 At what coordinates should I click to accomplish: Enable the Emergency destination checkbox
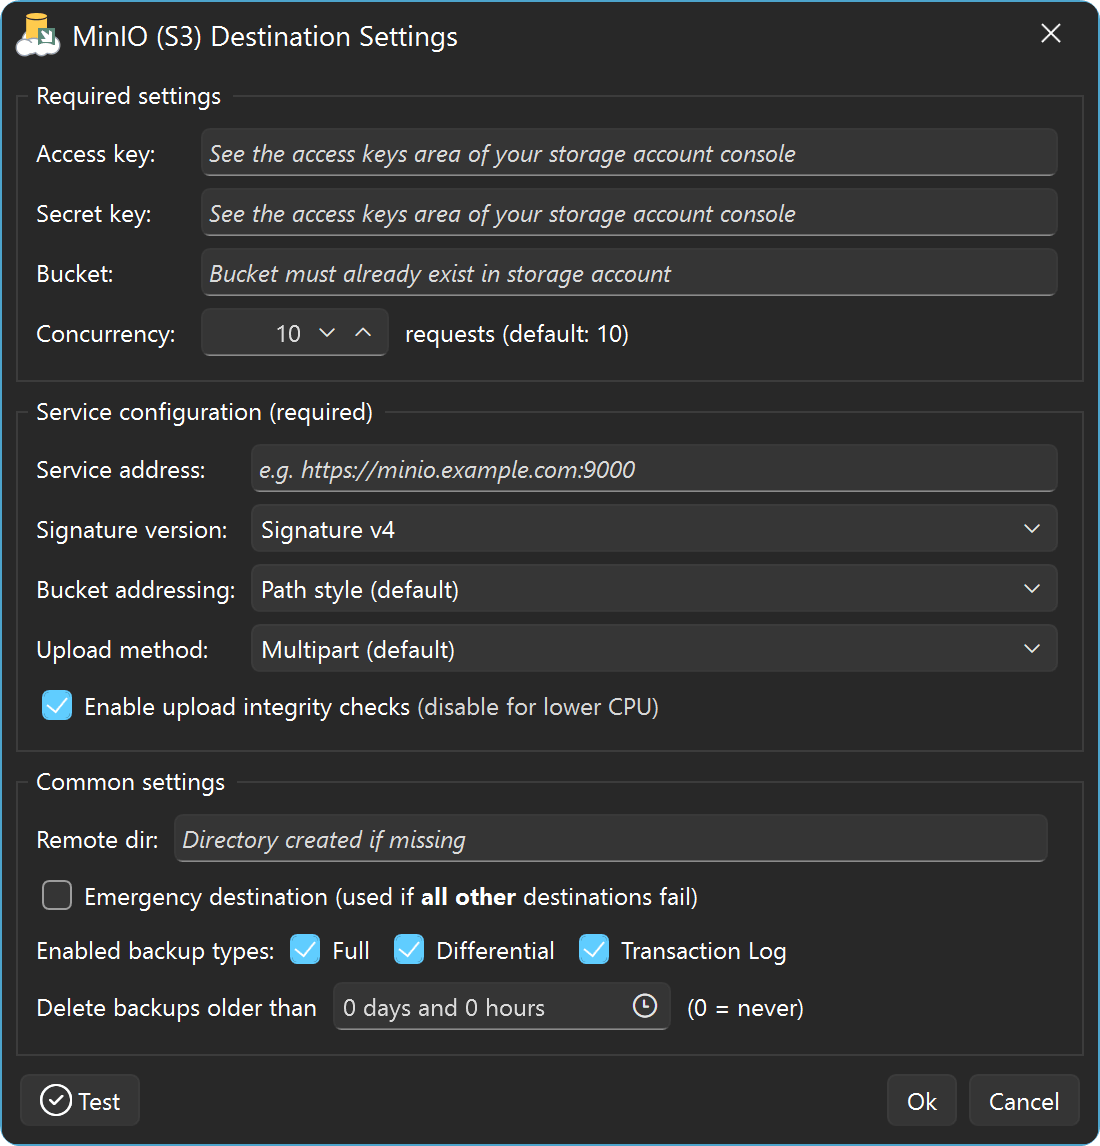57,895
